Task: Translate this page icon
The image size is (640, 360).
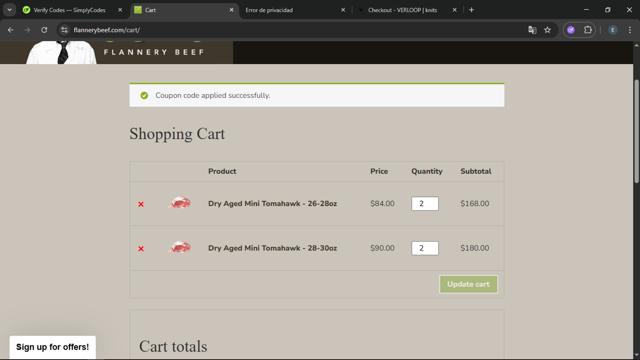Action: pos(532,30)
